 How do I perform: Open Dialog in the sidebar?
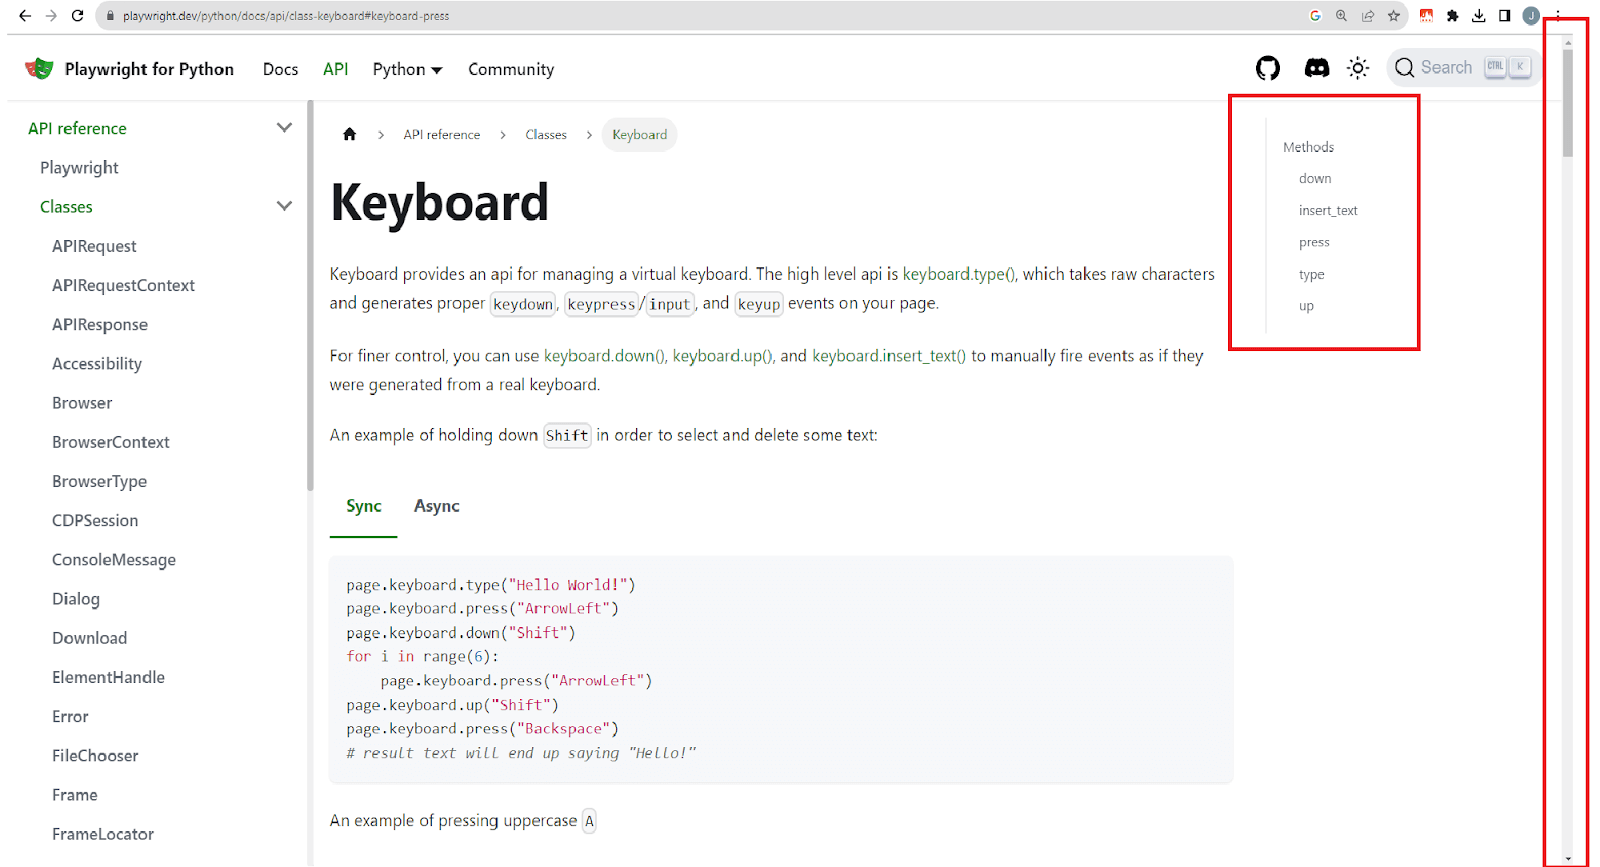76,599
